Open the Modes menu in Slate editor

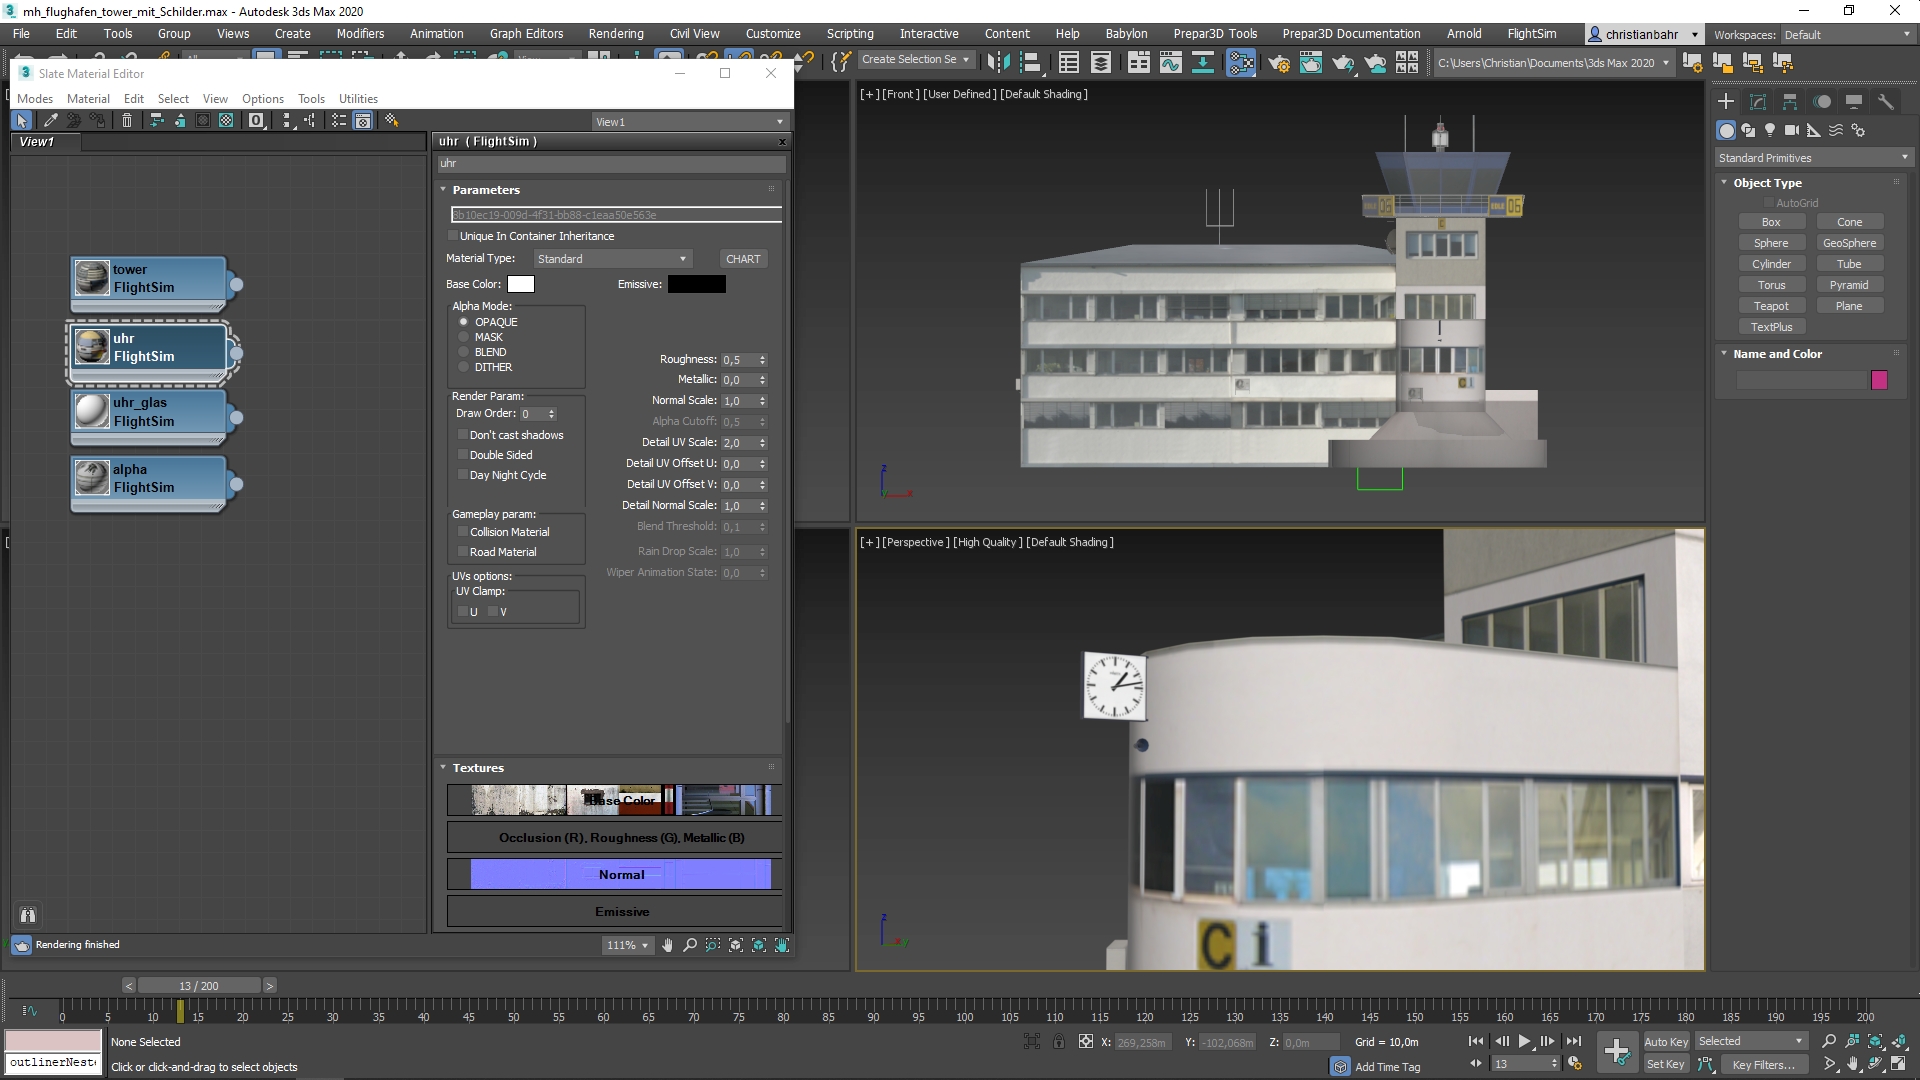coord(35,99)
